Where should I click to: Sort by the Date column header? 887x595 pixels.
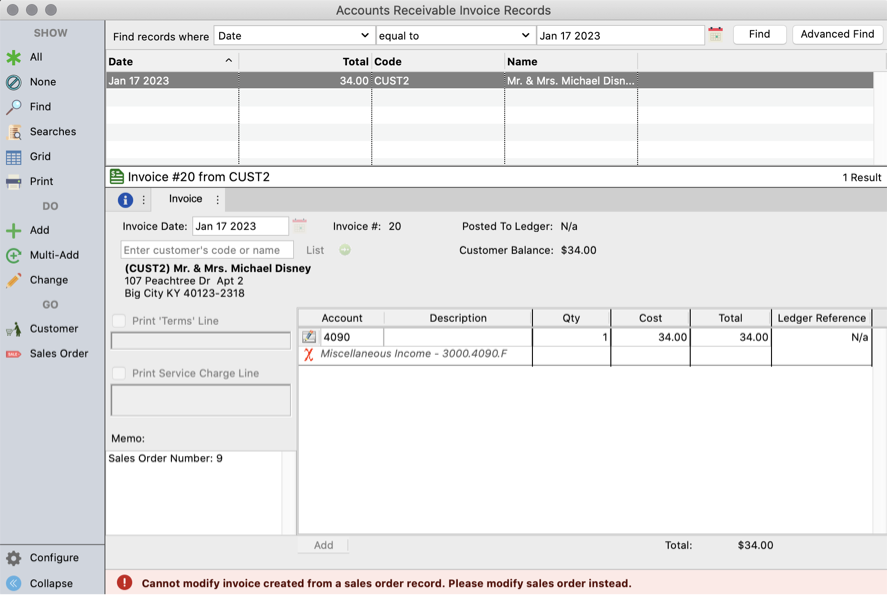point(170,62)
